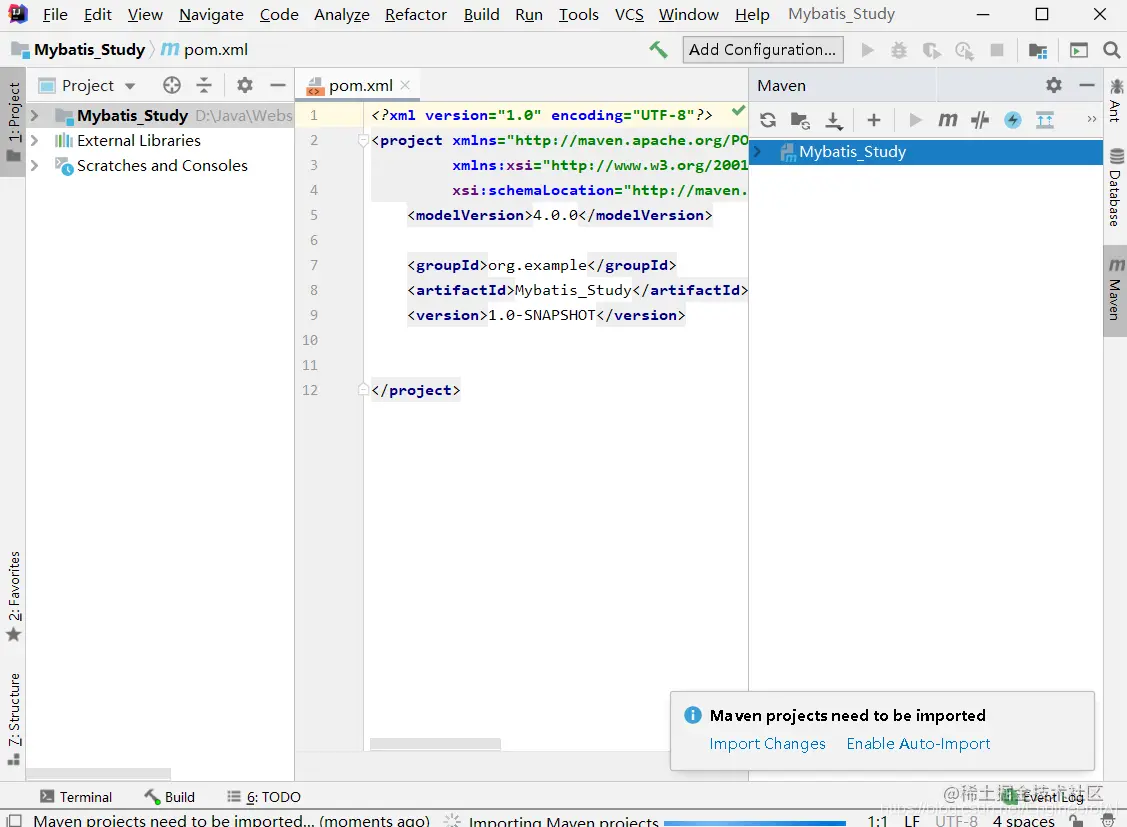The image size is (1127, 827).
Task: Click Mybatis_Study breadcrumb in navigation bar
Action: pyautogui.click(x=79, y=50)
